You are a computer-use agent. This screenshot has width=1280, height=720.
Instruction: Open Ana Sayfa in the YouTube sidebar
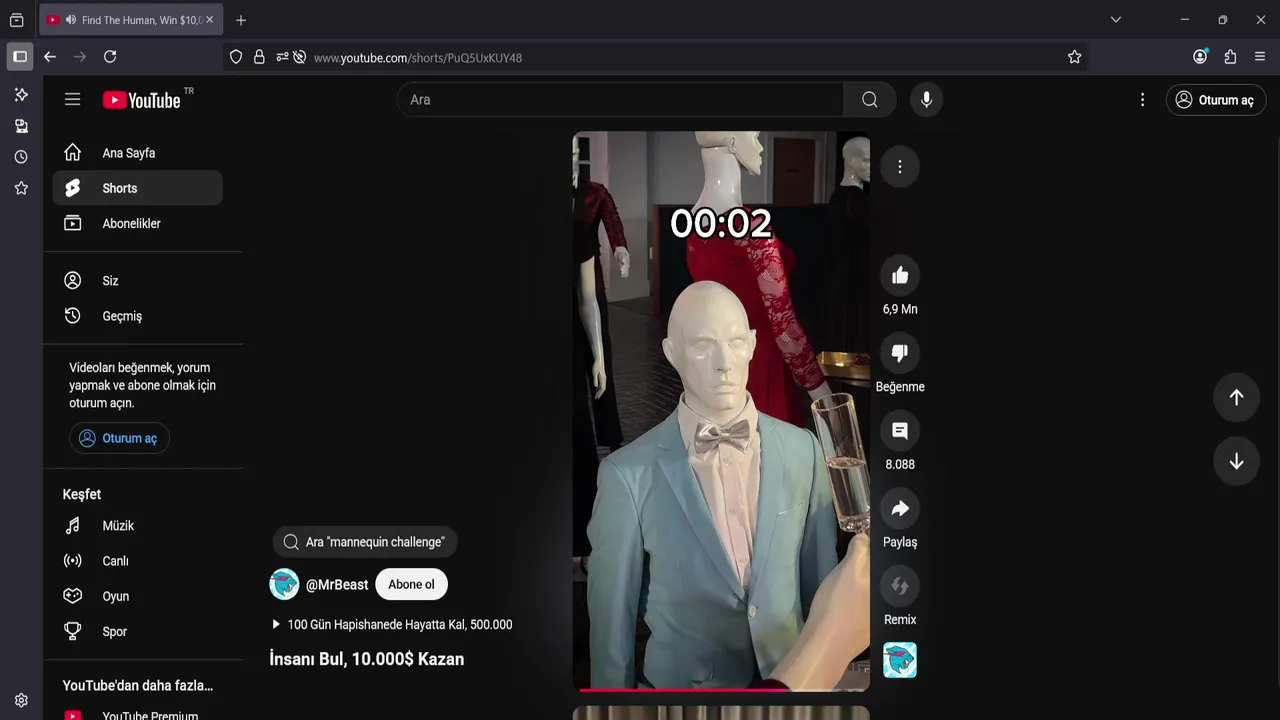pyautogui.click(x=138, y=153)
